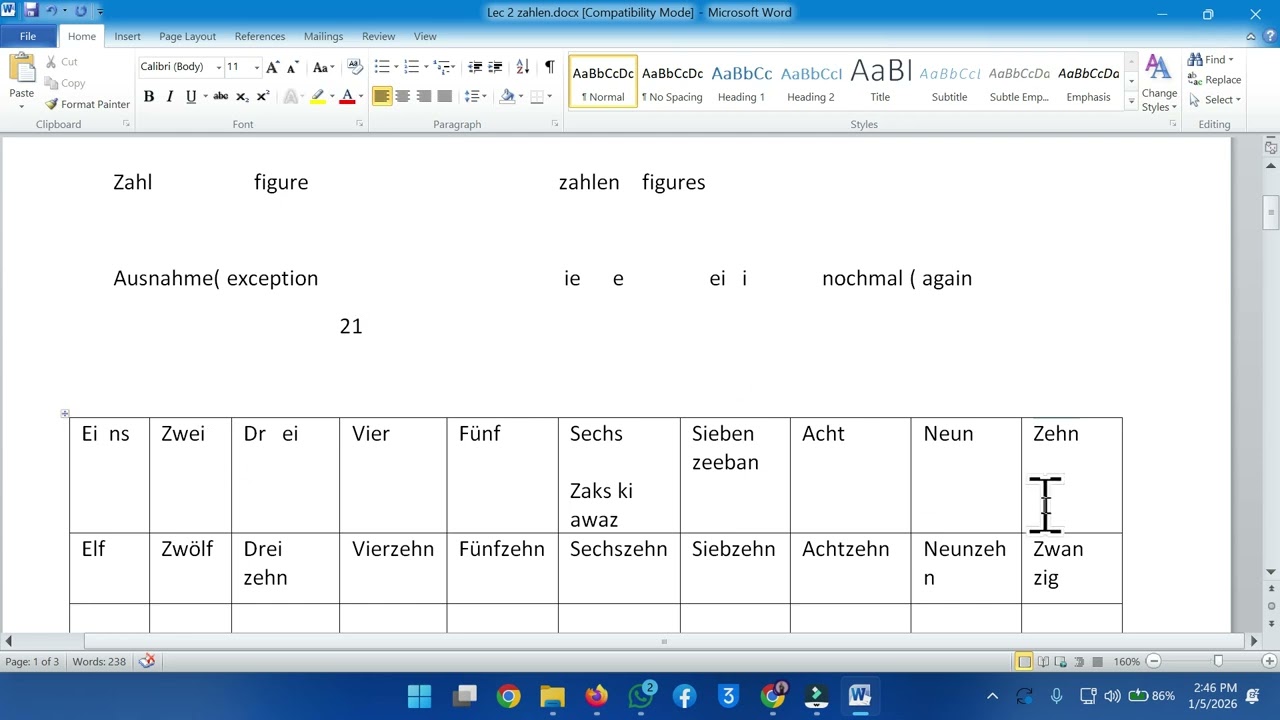Justify the paragraph text
Screen dimensions: 1280x720
(x=444, y=96)
